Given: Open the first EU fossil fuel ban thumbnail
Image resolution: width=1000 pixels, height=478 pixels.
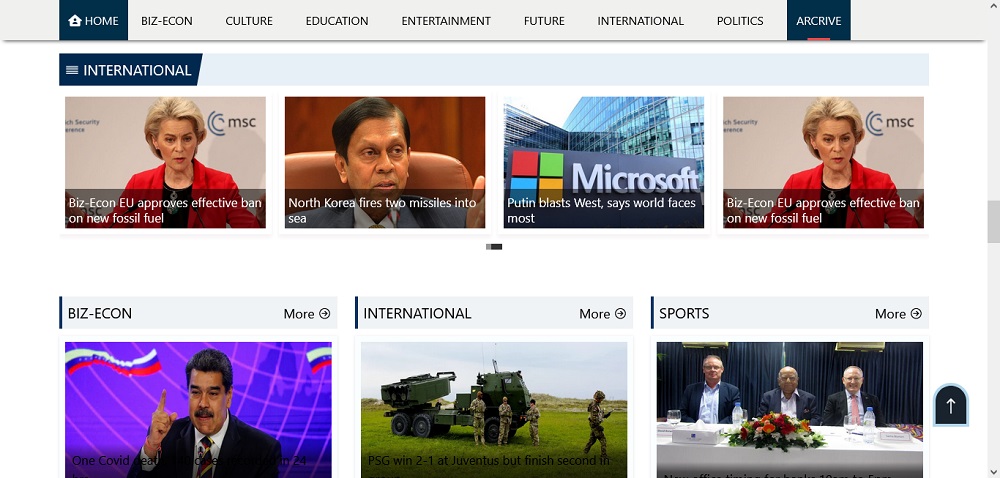Looking at the screenshot, I should (x=165, y=163).
